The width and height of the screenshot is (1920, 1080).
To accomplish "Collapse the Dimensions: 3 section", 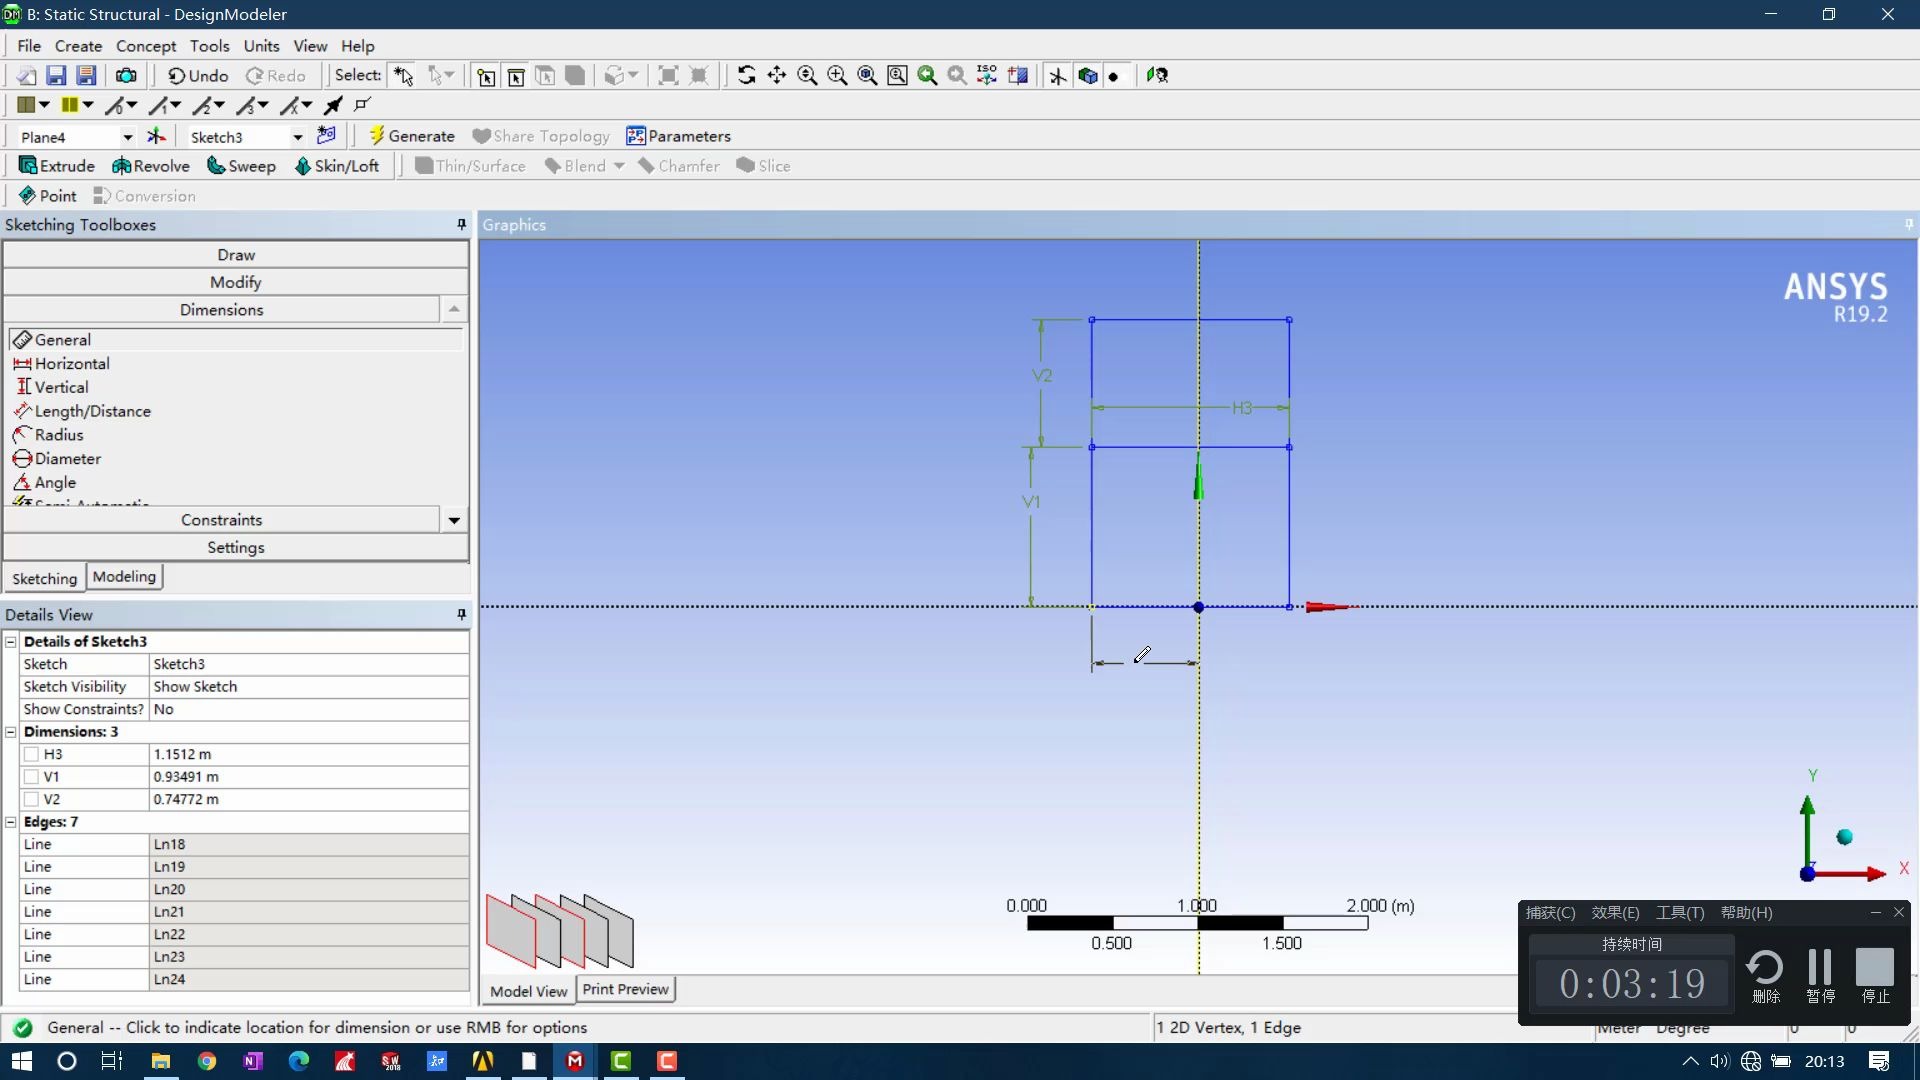I will (11, 732).
